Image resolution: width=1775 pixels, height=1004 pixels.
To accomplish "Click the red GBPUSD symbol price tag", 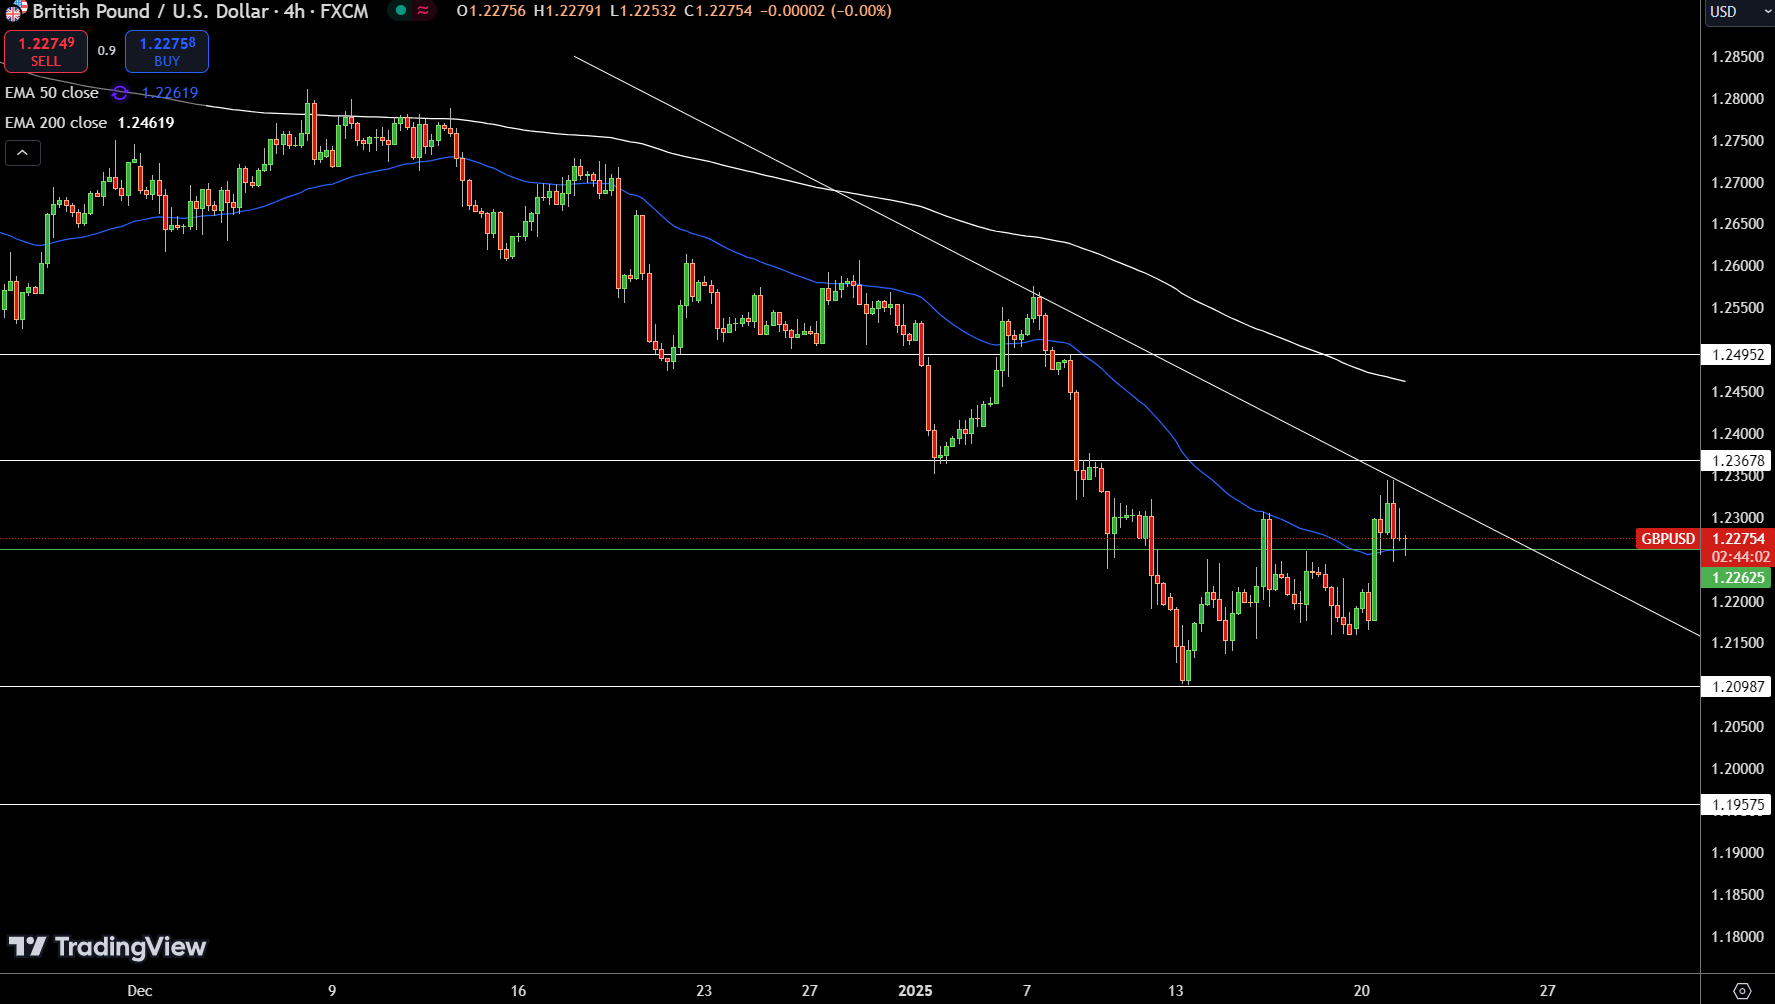I will tap(1668, 539).
